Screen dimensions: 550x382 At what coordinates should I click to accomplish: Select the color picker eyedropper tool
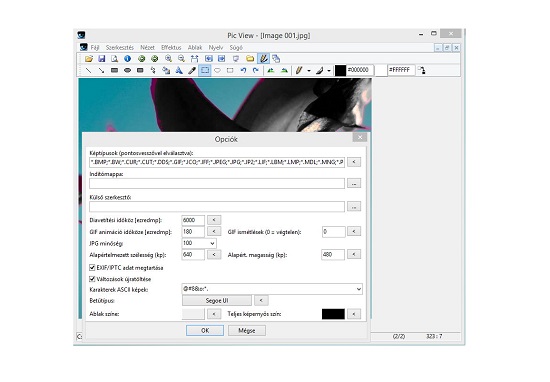192,71
